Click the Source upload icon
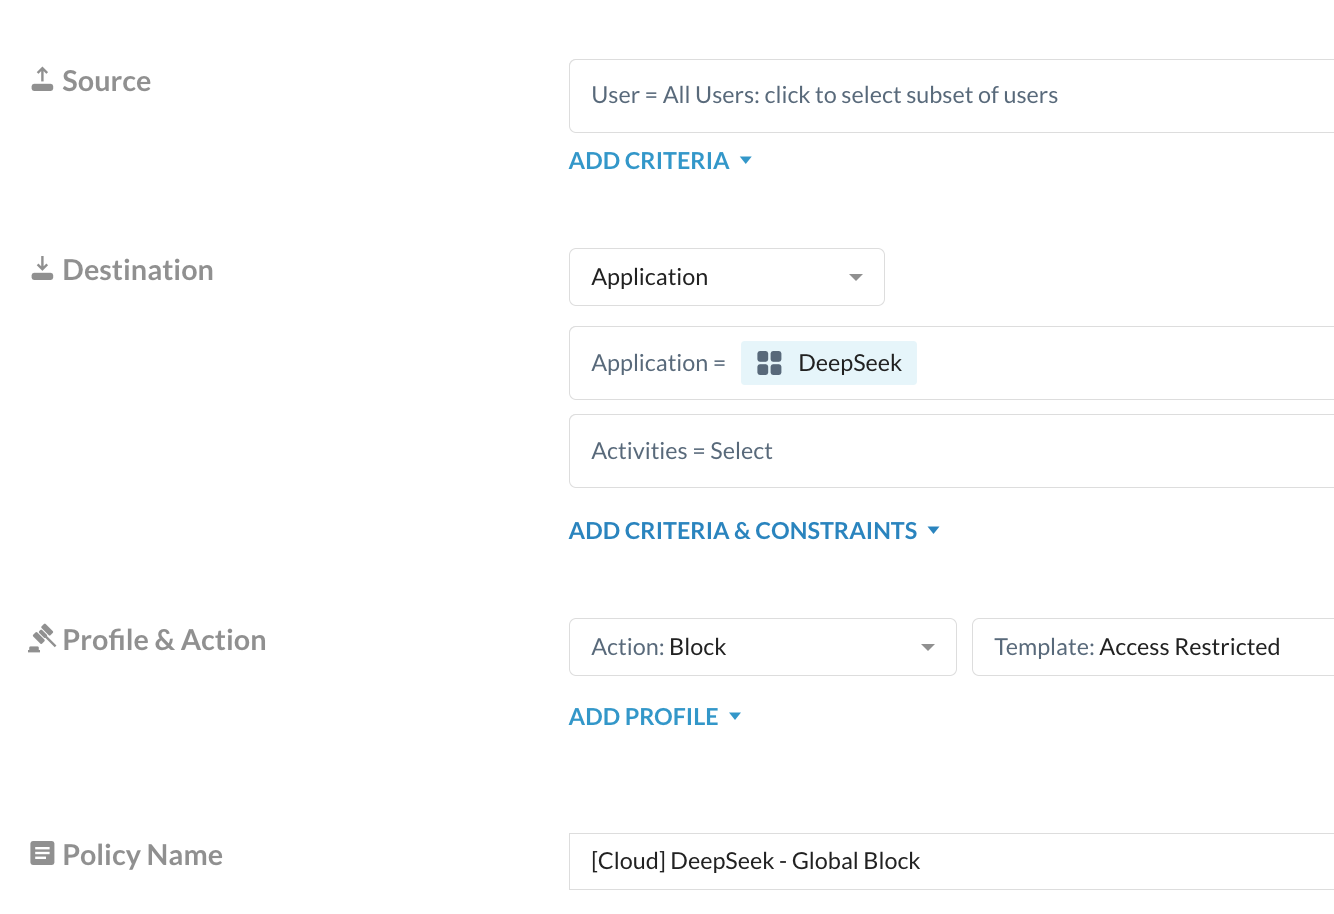 pos(42,80)
